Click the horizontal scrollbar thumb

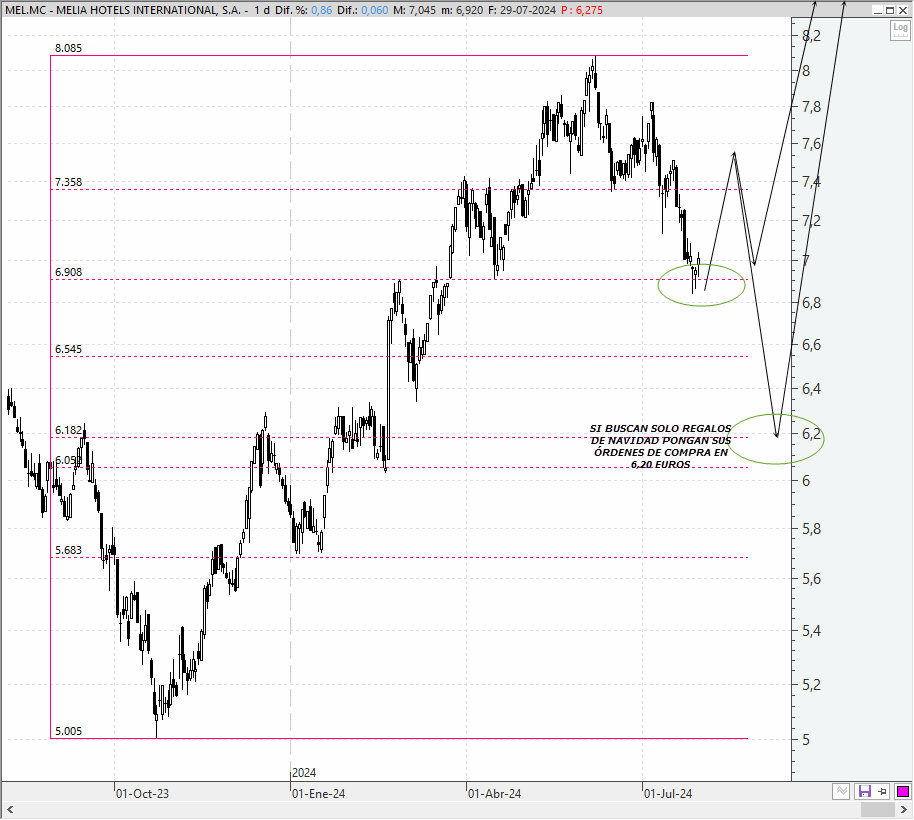point(878,810)
